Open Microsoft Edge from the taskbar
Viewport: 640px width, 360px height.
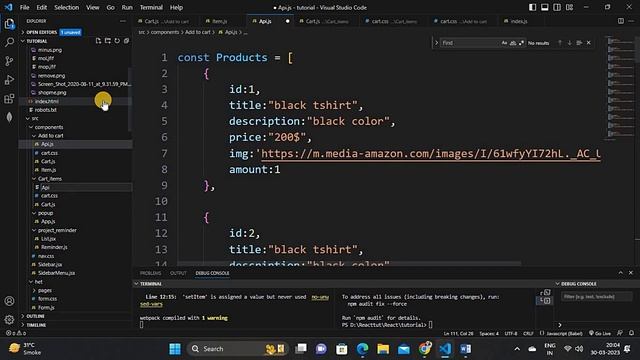pos(362,349)
